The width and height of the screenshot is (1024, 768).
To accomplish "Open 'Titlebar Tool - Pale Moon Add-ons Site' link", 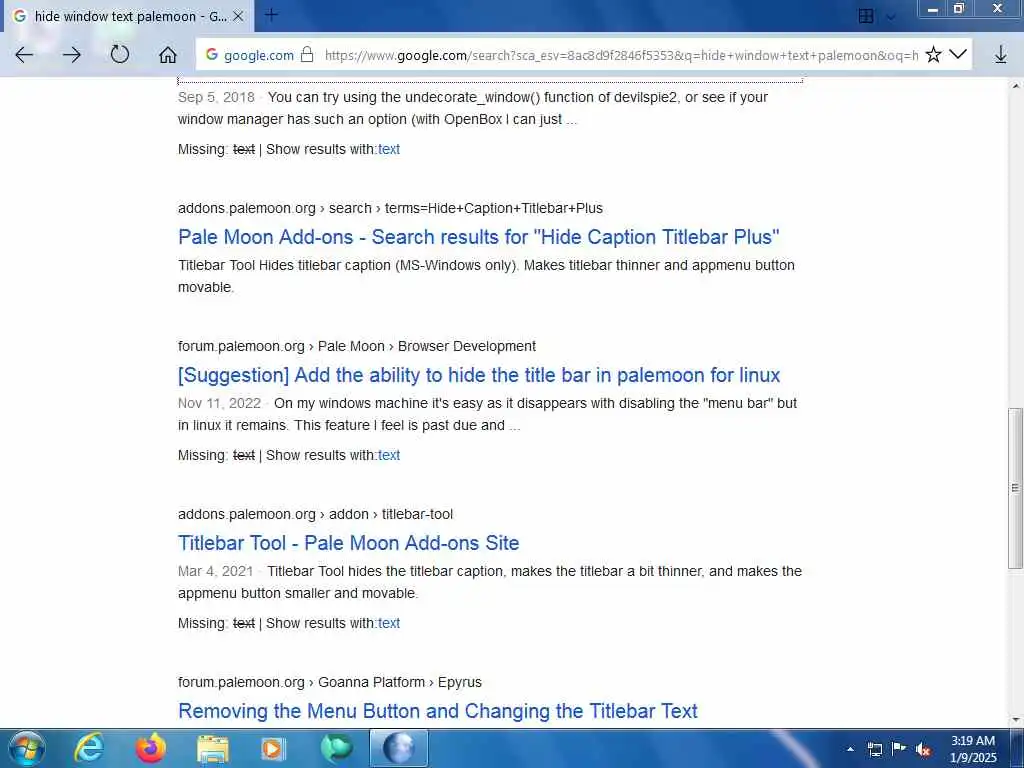I will coord(349,543).
